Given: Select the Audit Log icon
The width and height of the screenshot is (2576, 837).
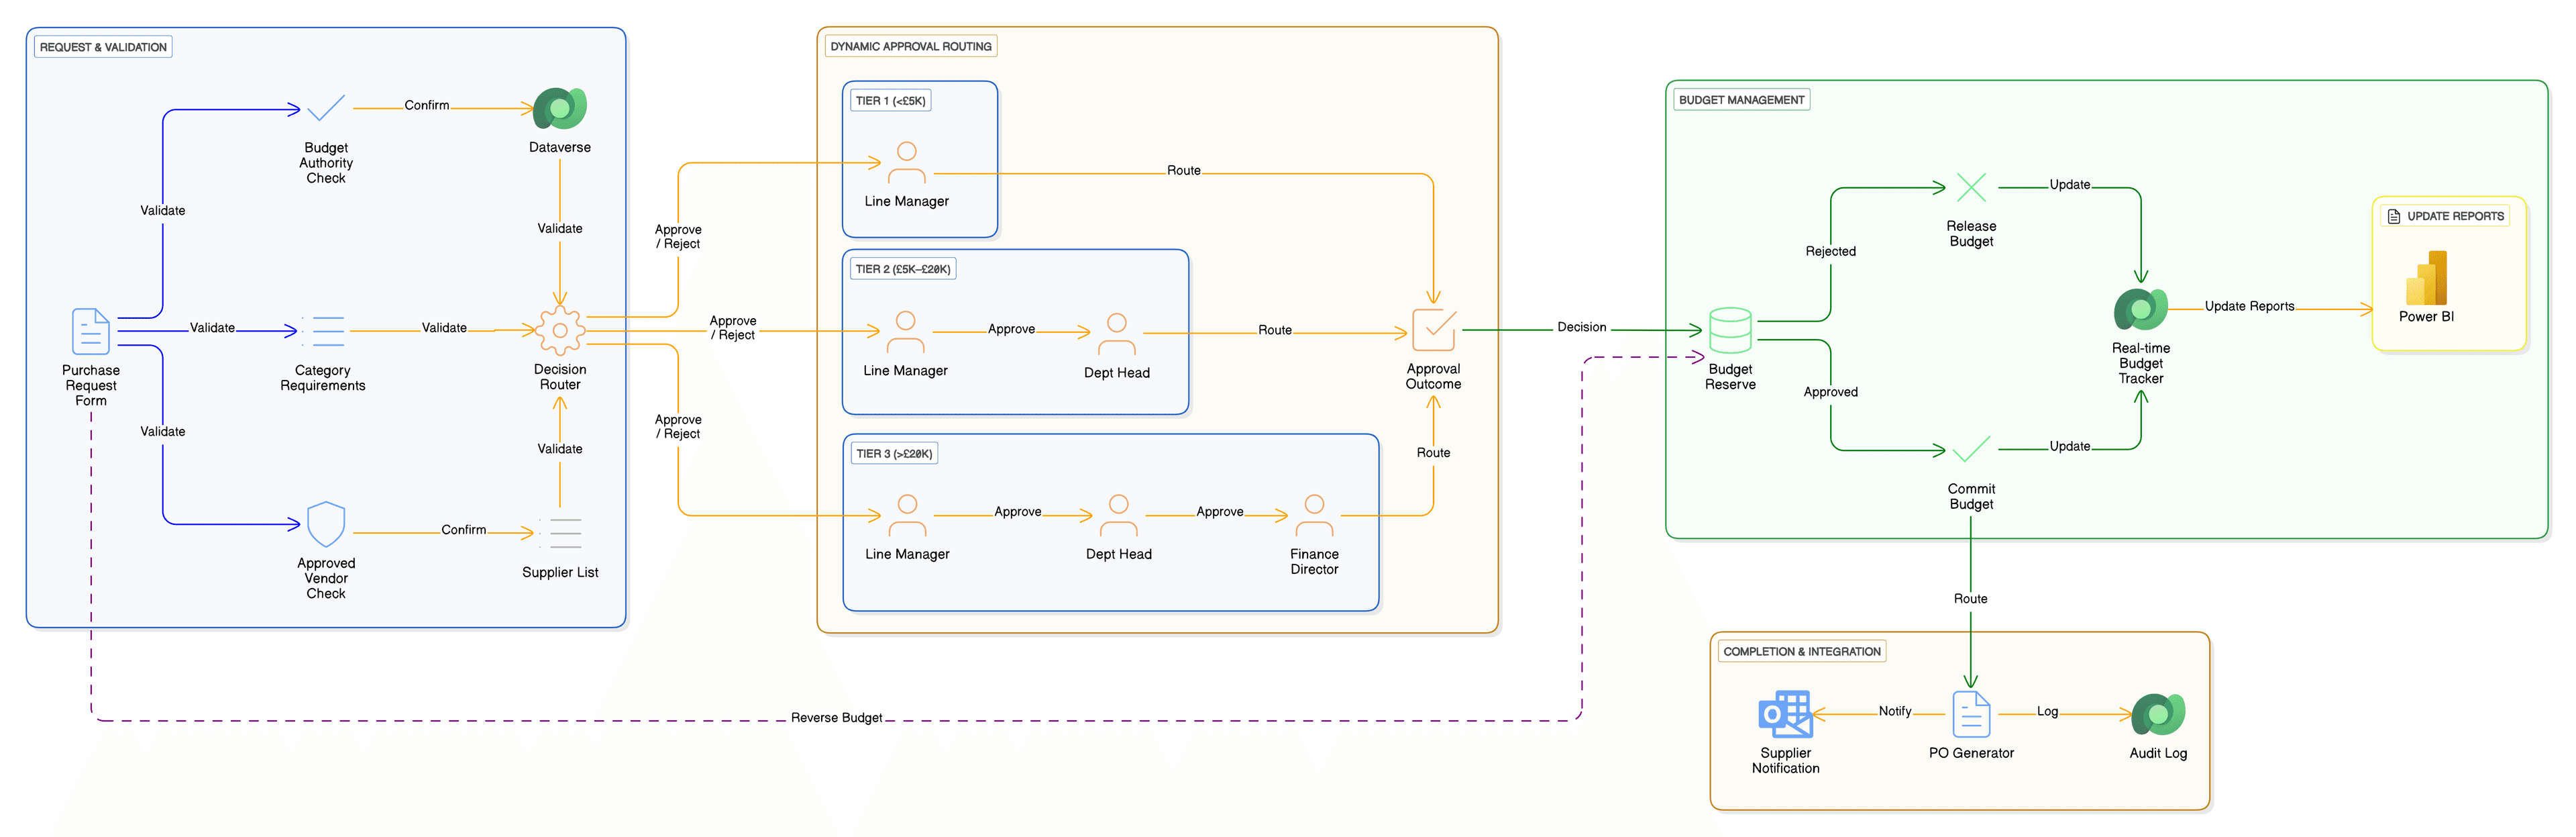Looking at the screenshot, I should pos(2158,715).
